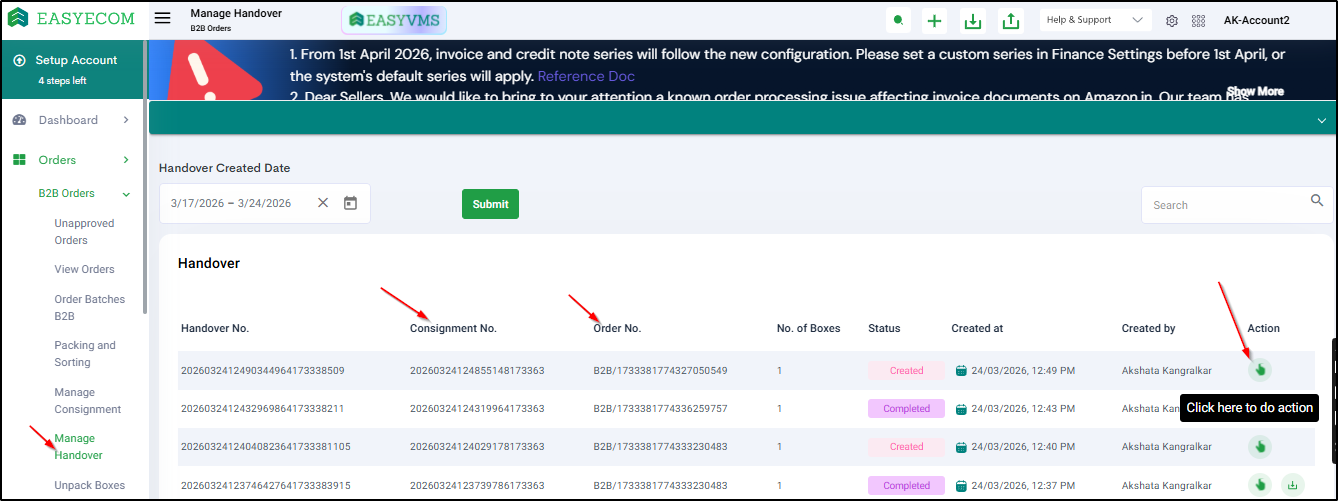Image resolution: width=1338 pixels, height=501 pixels.
Task: Click the export upload icon in header
Action: pos(1011,21)
